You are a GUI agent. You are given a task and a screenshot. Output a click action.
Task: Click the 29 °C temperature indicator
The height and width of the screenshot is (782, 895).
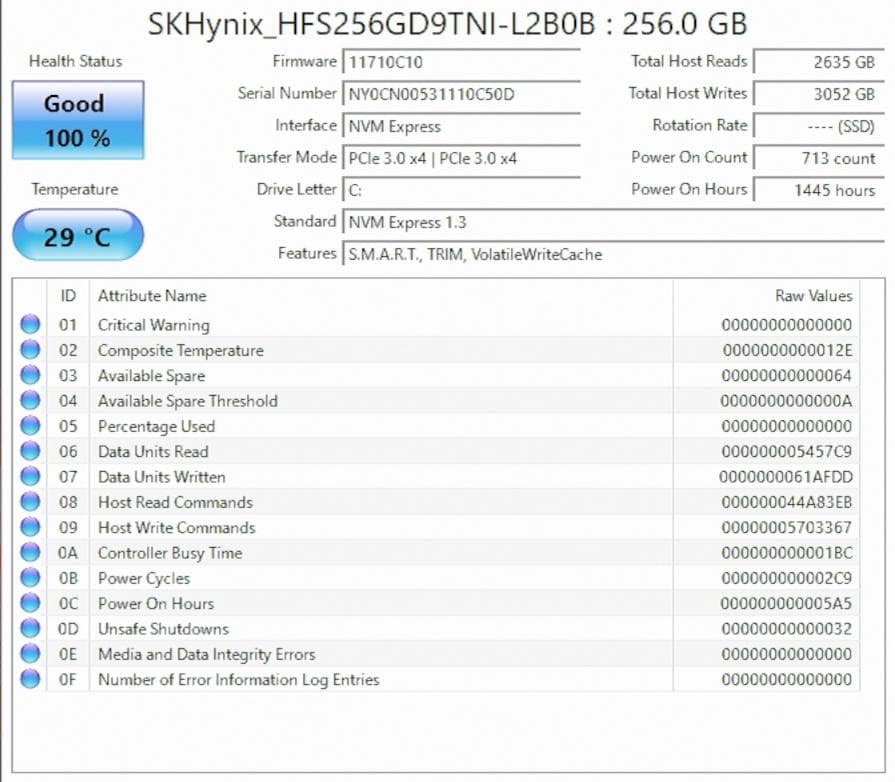click(x=76, y=234)
